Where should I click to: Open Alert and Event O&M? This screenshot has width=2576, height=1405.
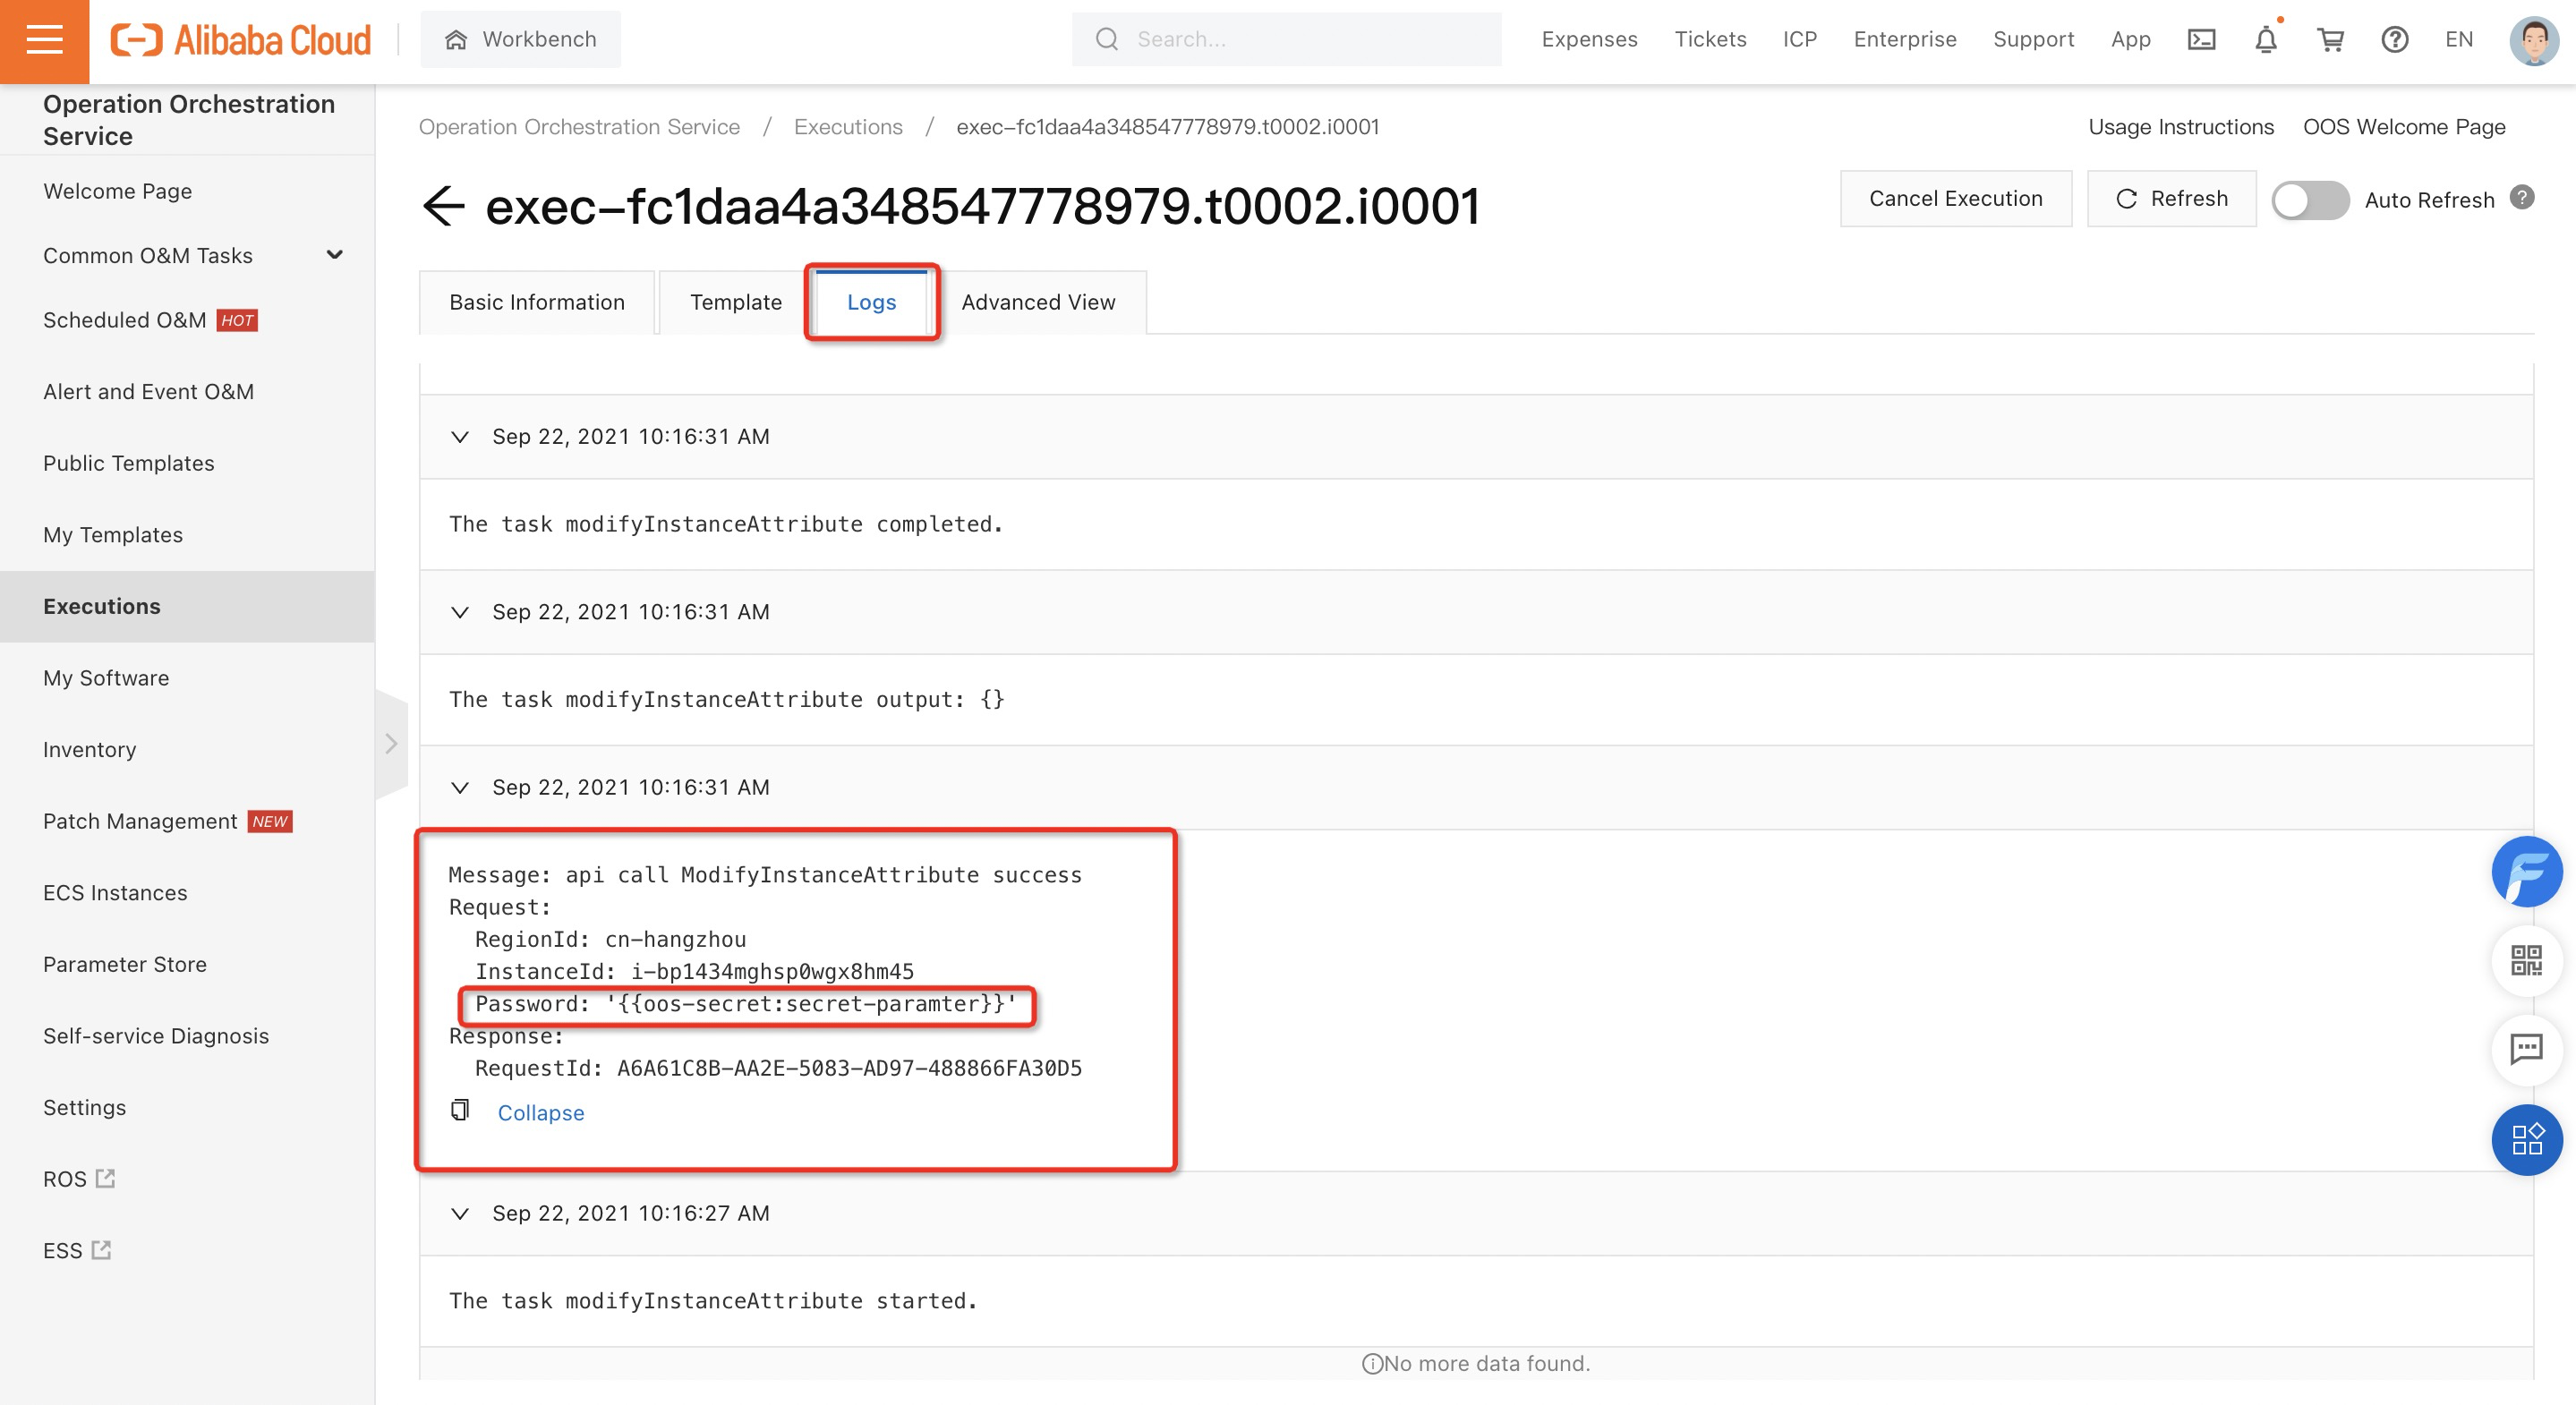pos(148,392)
